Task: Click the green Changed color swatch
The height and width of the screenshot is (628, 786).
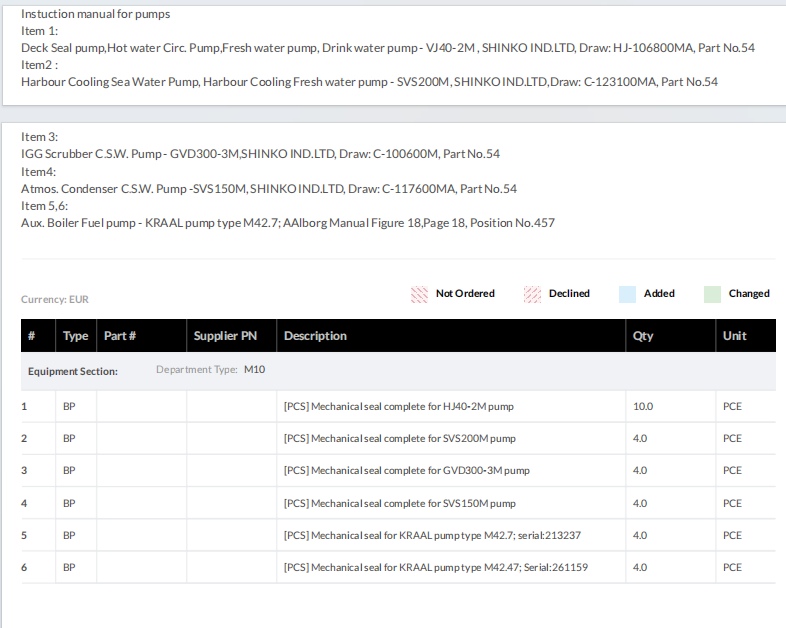Action: [712, 294]
